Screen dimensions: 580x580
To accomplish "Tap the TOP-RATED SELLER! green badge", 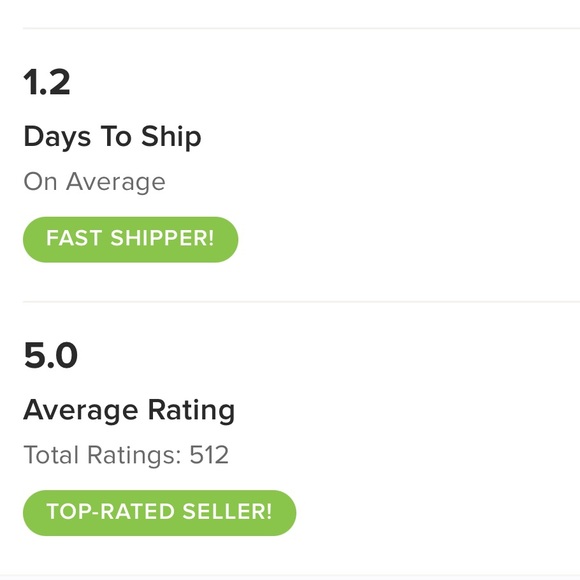I will (159, 513).
